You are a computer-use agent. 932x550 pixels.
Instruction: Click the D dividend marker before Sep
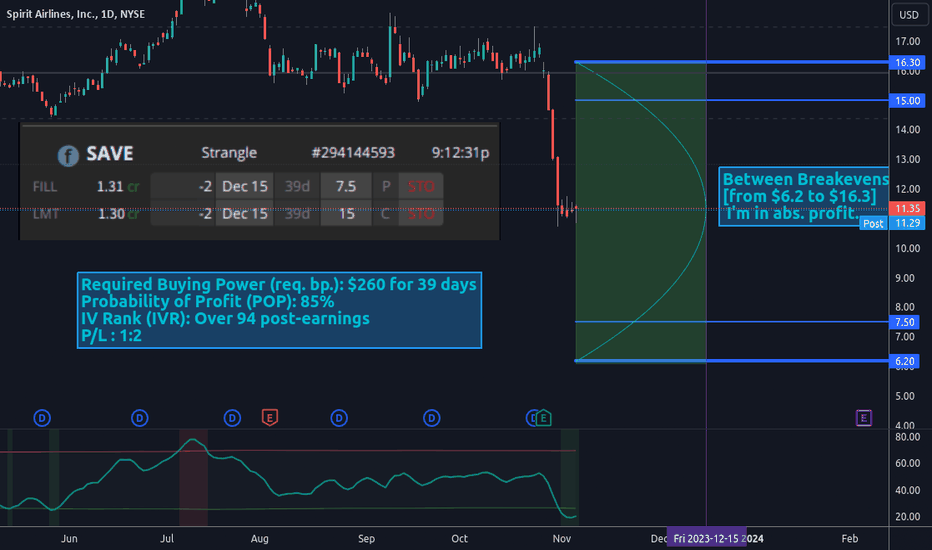[339, 418]
